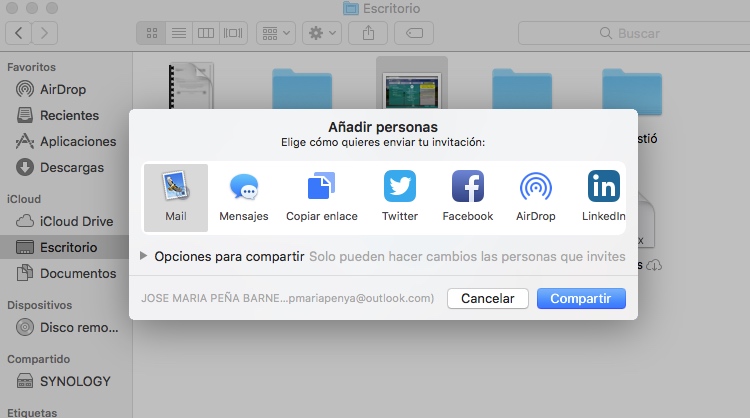Click the Compartido sidebar heading

(x=39, y=359)
